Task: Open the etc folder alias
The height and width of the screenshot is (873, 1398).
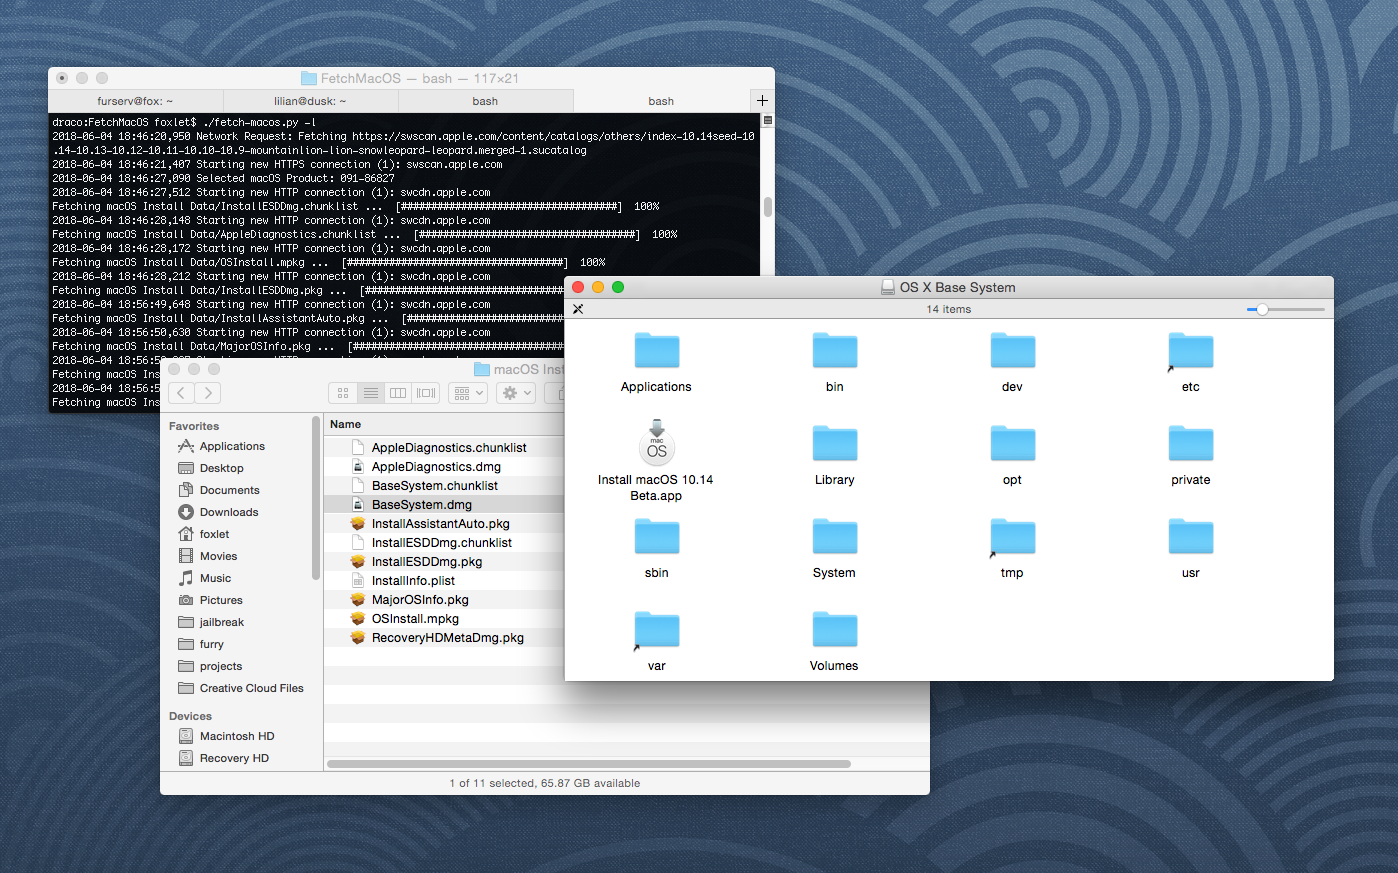Action: click(1190, 351)
